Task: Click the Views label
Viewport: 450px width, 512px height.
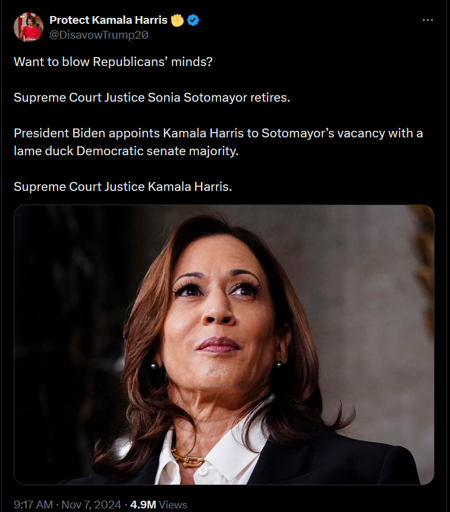Action: [x=173, y=504]
